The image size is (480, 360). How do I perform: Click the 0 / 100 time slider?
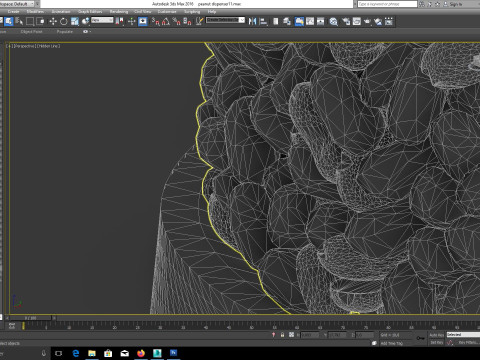click(31, 318)
